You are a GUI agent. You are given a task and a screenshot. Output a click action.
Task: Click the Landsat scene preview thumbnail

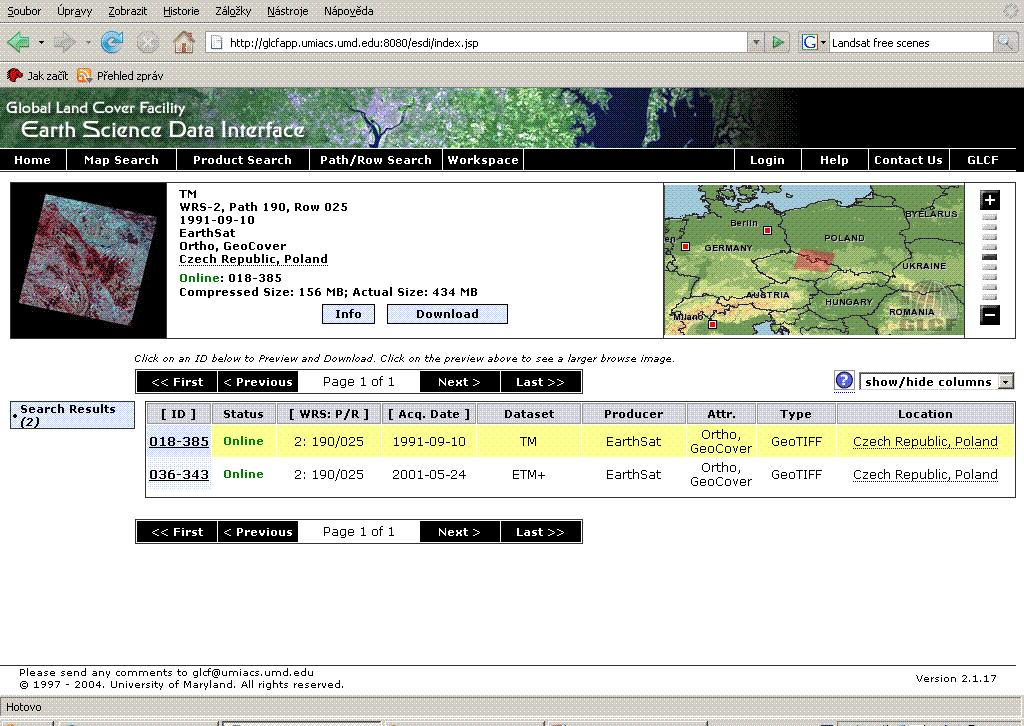click(x=89, y=260)
